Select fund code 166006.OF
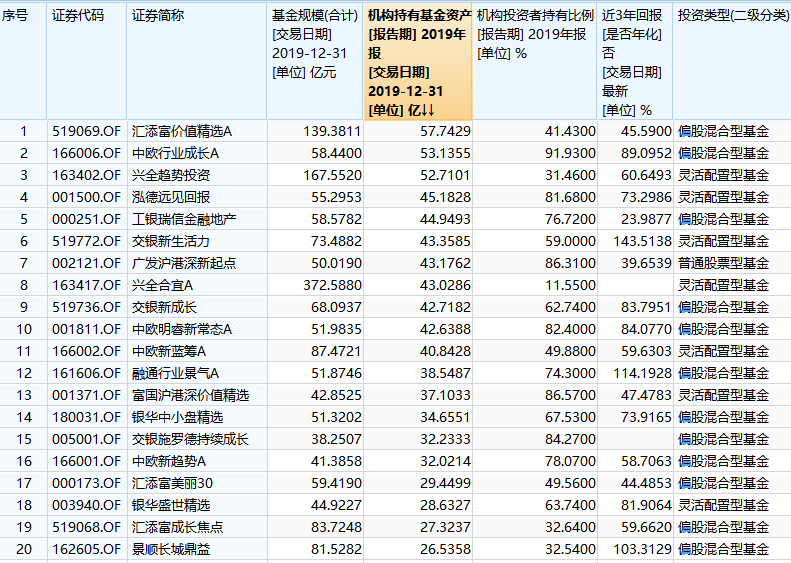 86,153
